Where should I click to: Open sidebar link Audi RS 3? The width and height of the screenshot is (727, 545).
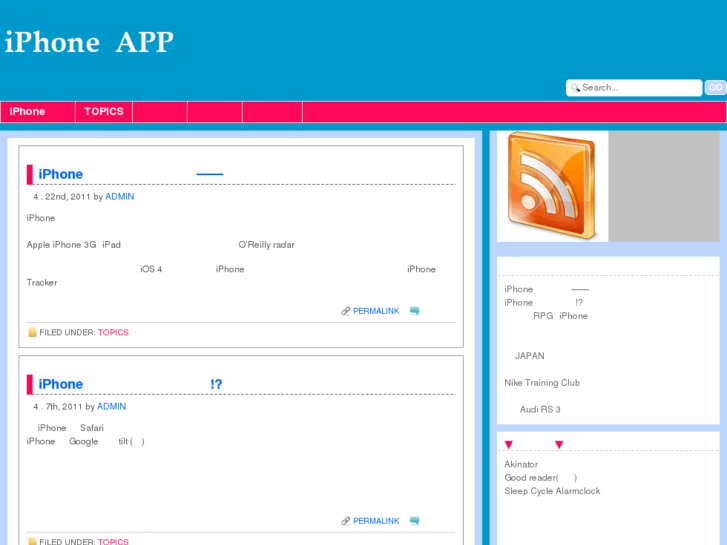click(x=540, y=410)
